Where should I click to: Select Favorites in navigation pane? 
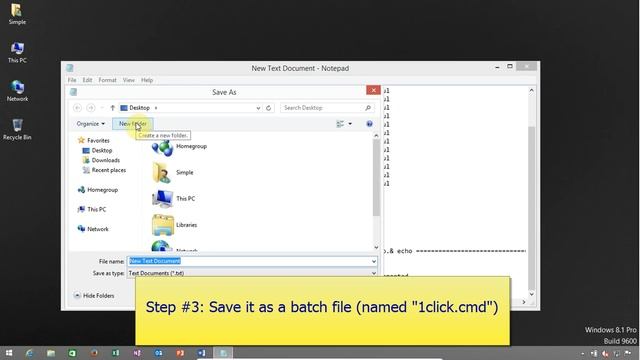98,140
